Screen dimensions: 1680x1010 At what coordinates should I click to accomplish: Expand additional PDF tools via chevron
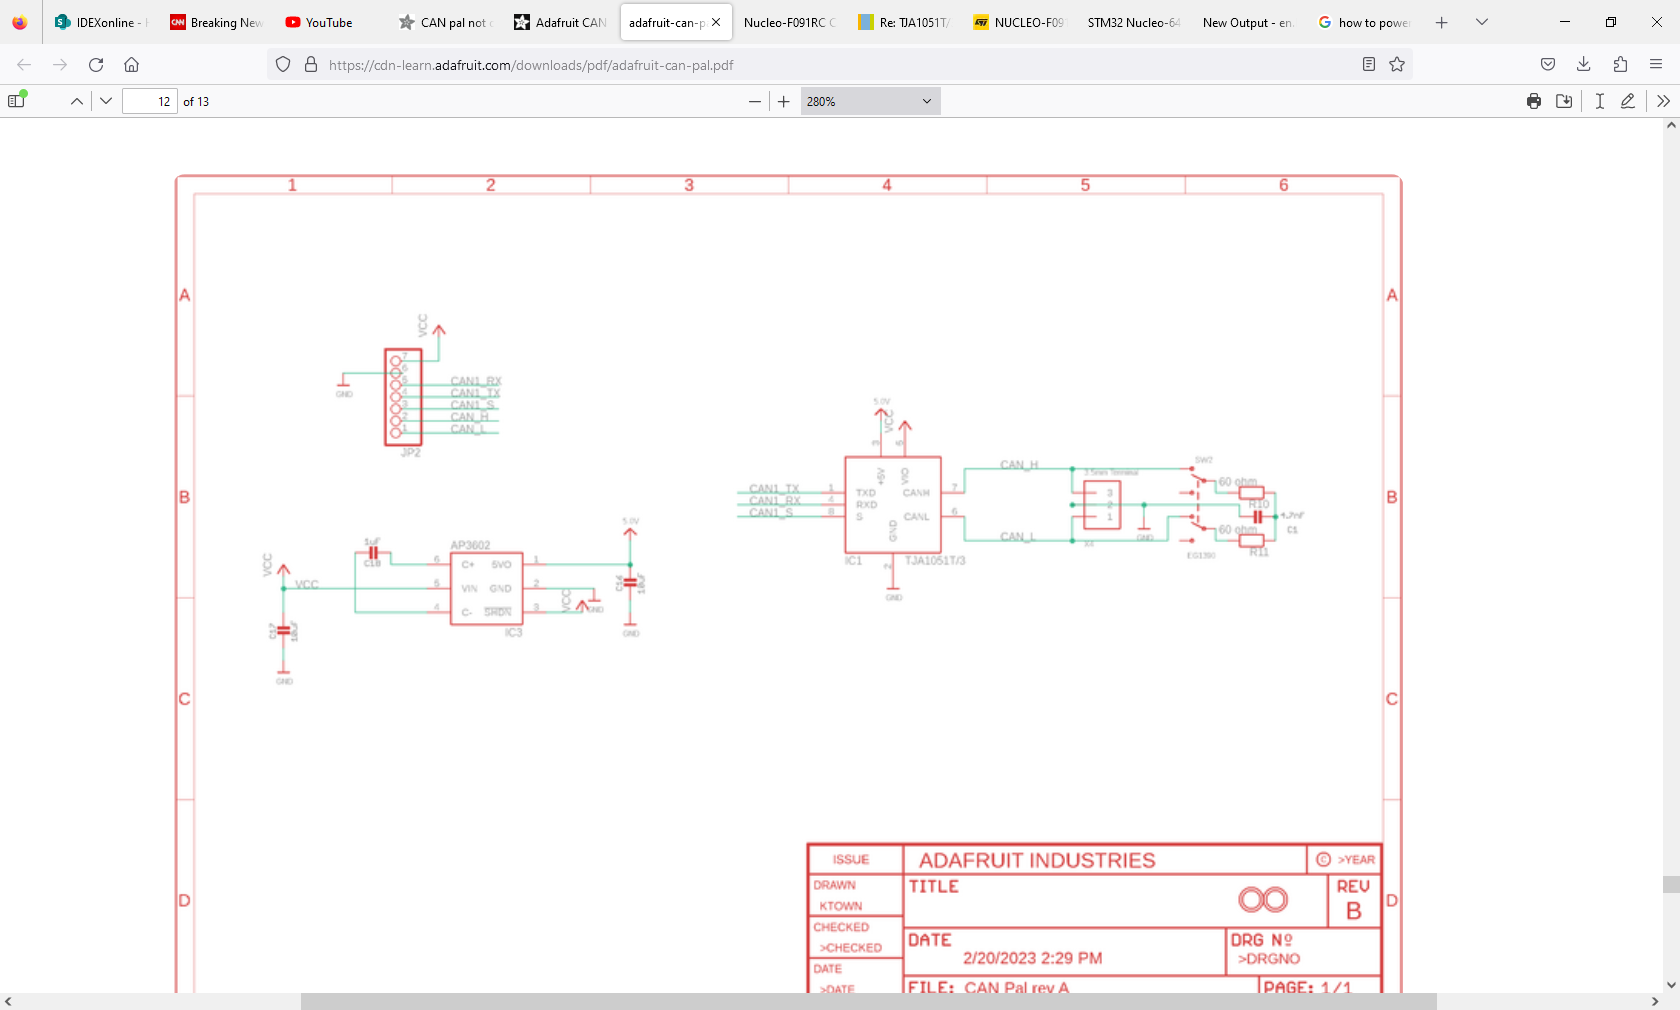coord(1663,101)
